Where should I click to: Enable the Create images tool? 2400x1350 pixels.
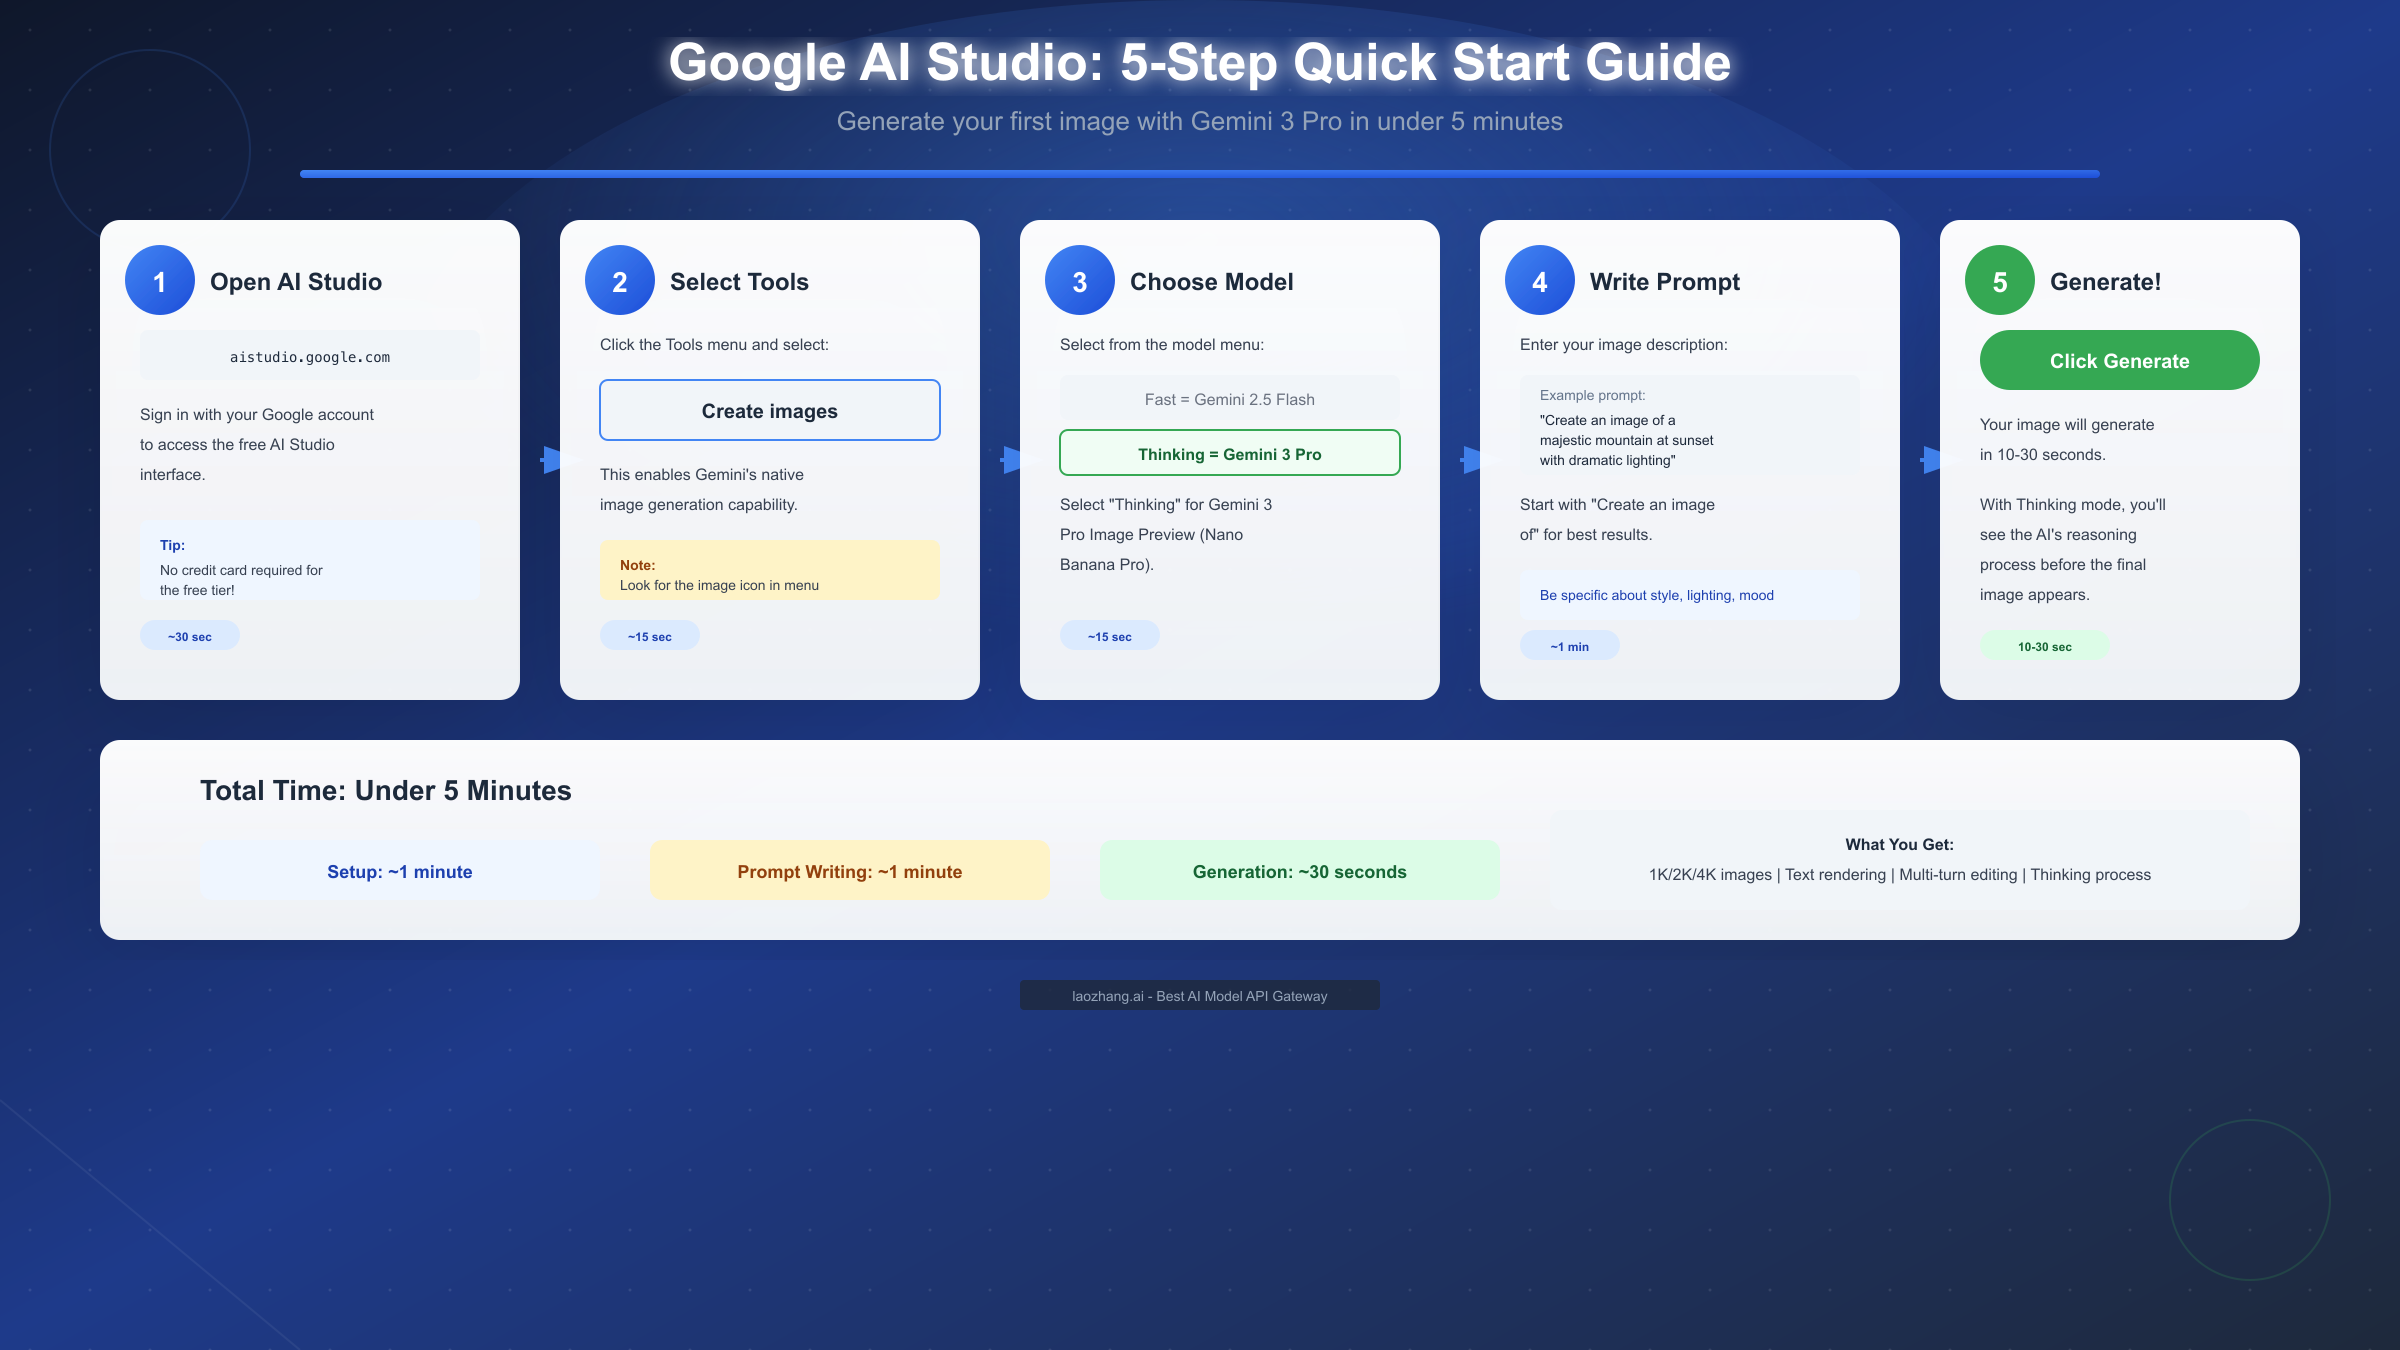[769, 410]
